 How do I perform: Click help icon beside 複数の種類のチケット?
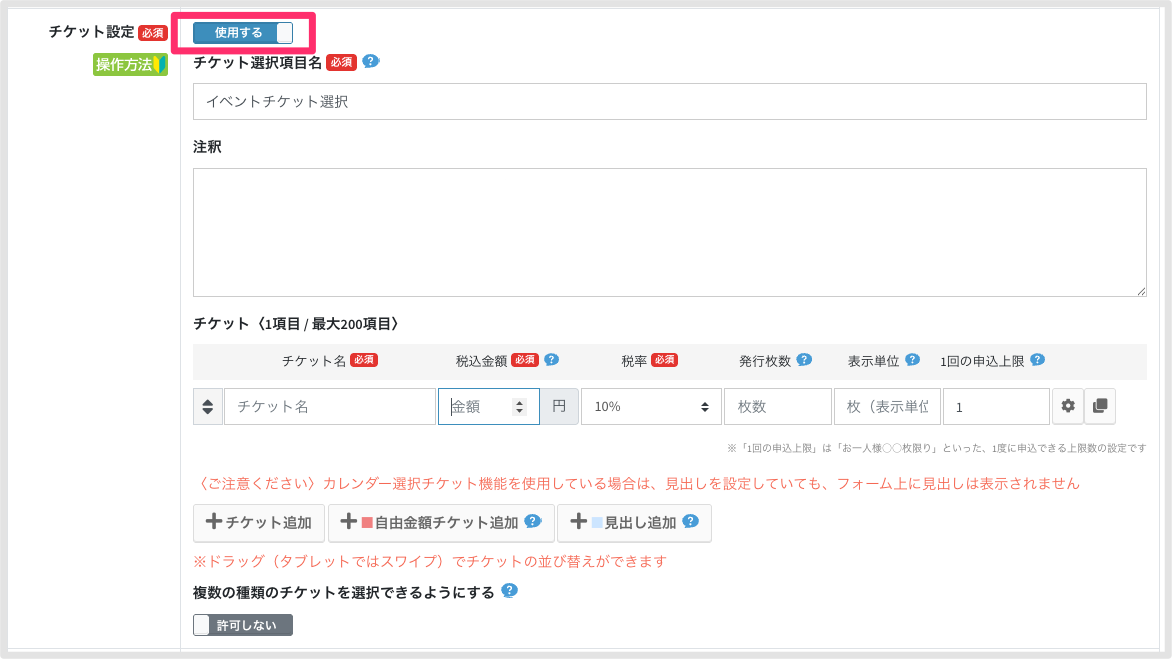point(510,591)
